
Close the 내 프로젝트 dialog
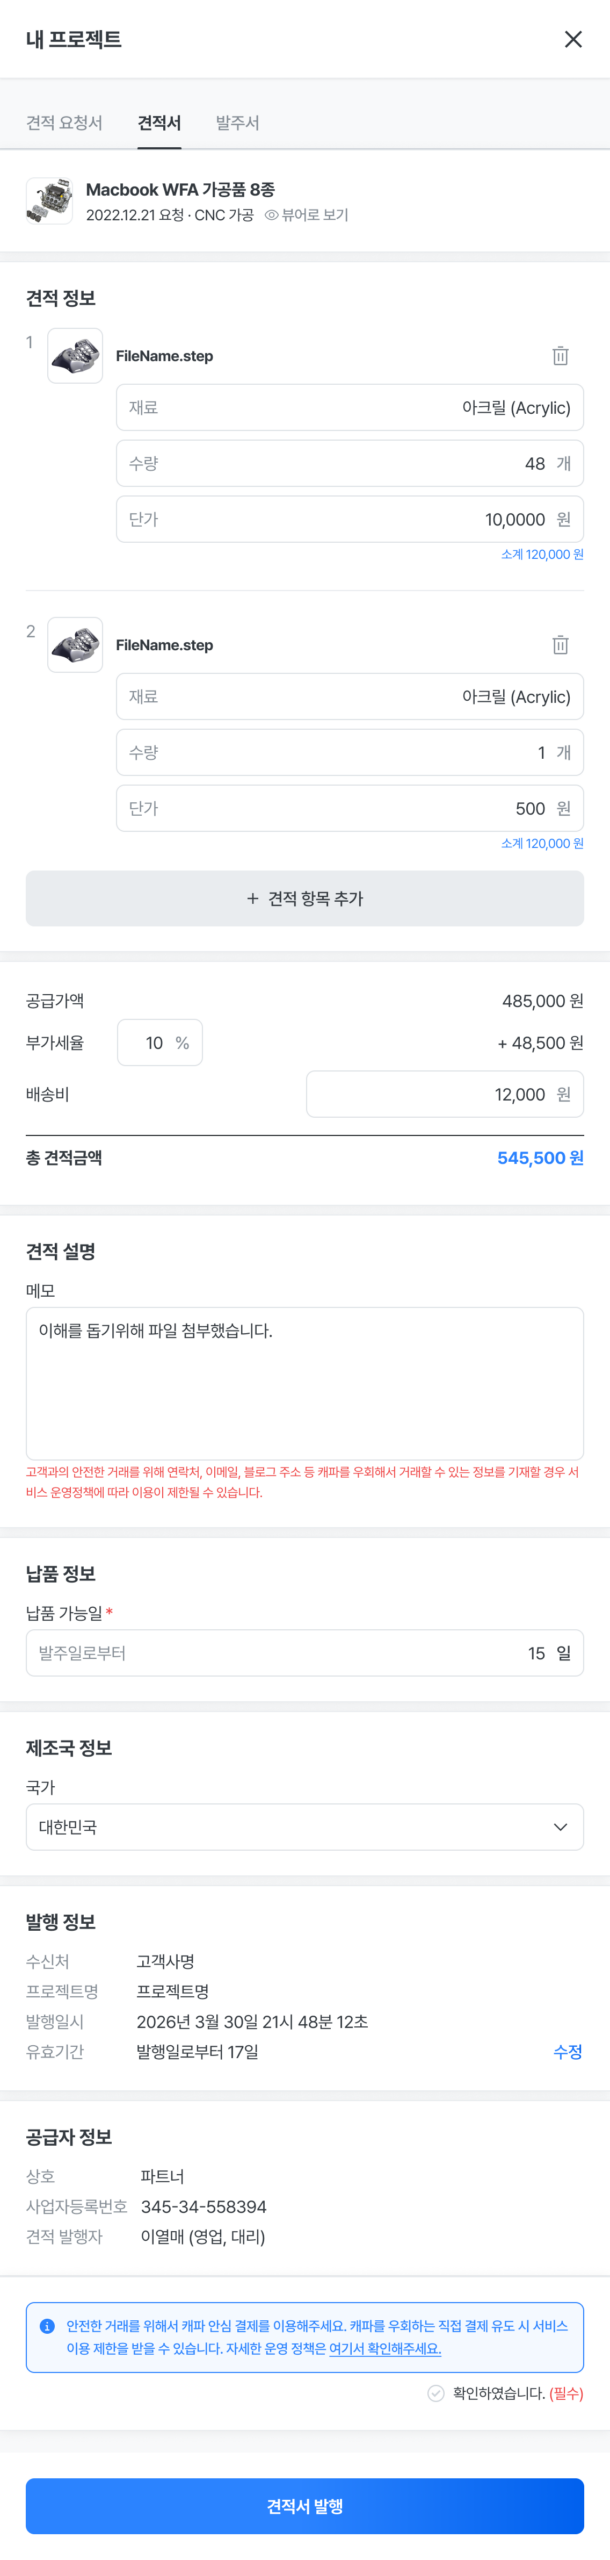(x=575, y=40)
